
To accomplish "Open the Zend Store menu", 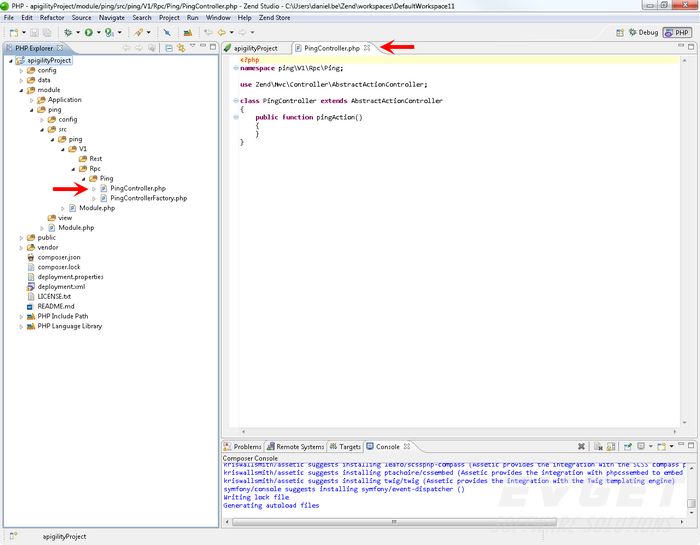I will 275,18.
